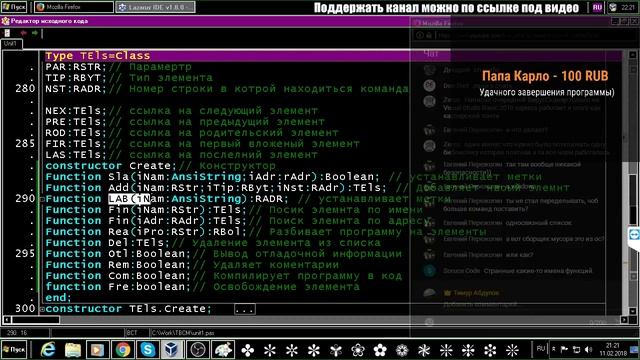Click 'NEX:TEls;' field declaration
Image resolution: width=640 pixels, height=360 pixels.
pyautogui.click(x=76, y=111)
